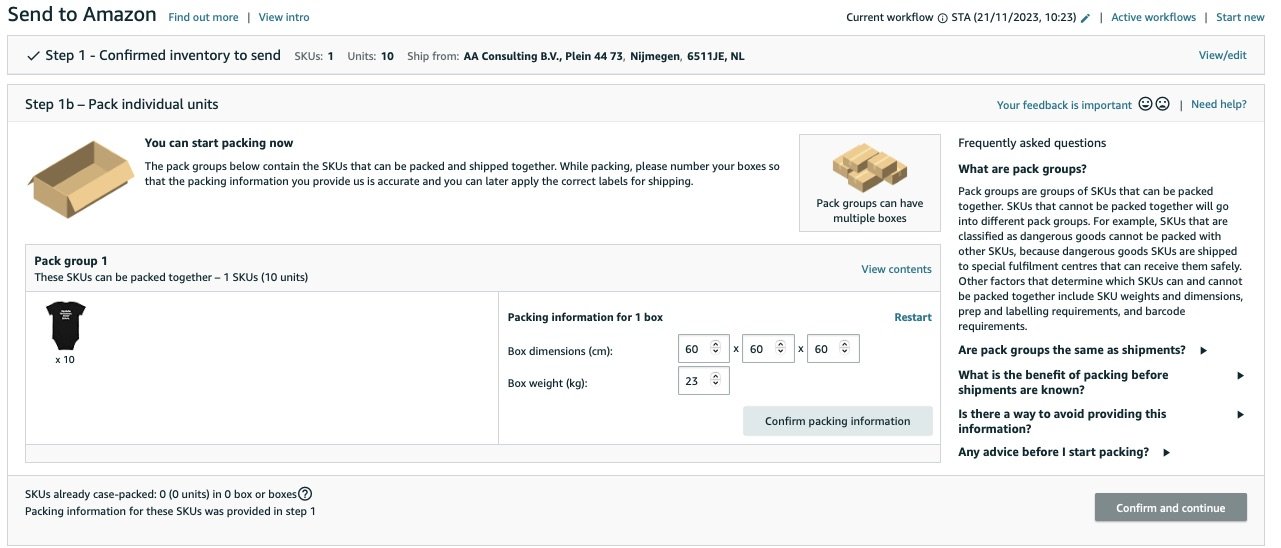Viewport: 1281px width, 548px height.
Task: Click the Box weight (kg) field
Action: point(703,381)
